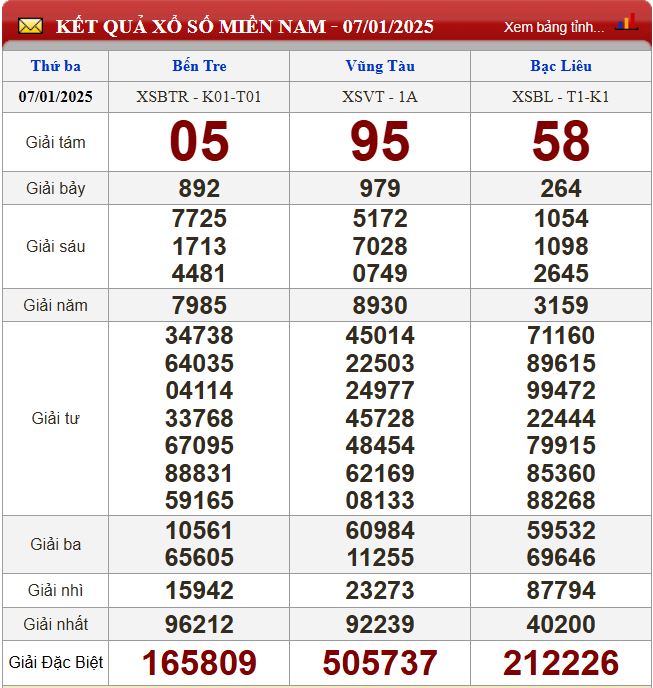This screenshot has height=688, width=653.
Task: Select Bạc Liêu giải tám number 58
Action: coord(561,141)
